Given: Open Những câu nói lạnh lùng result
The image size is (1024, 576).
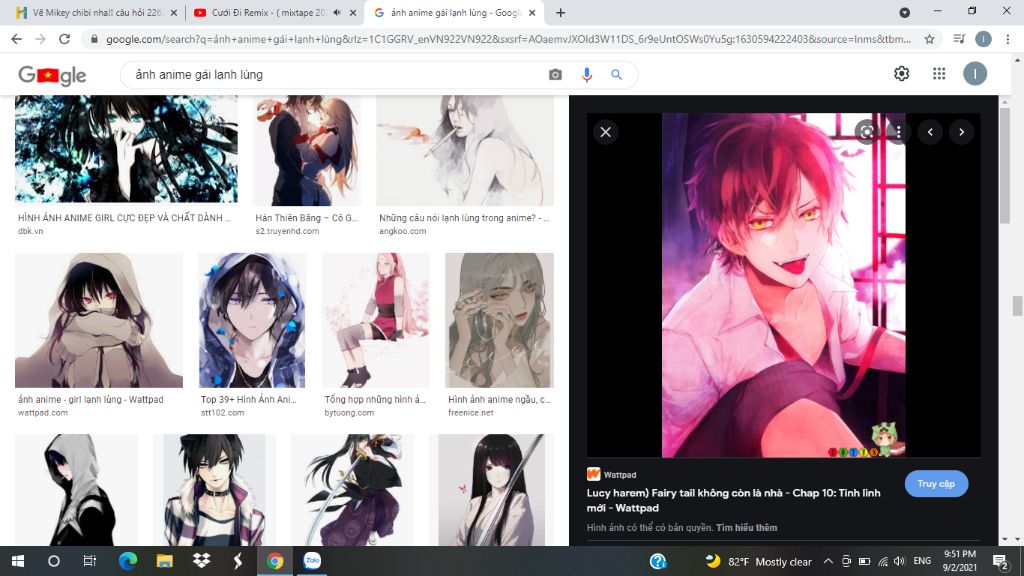Looking at the screenshot, I should pos(464,217).
